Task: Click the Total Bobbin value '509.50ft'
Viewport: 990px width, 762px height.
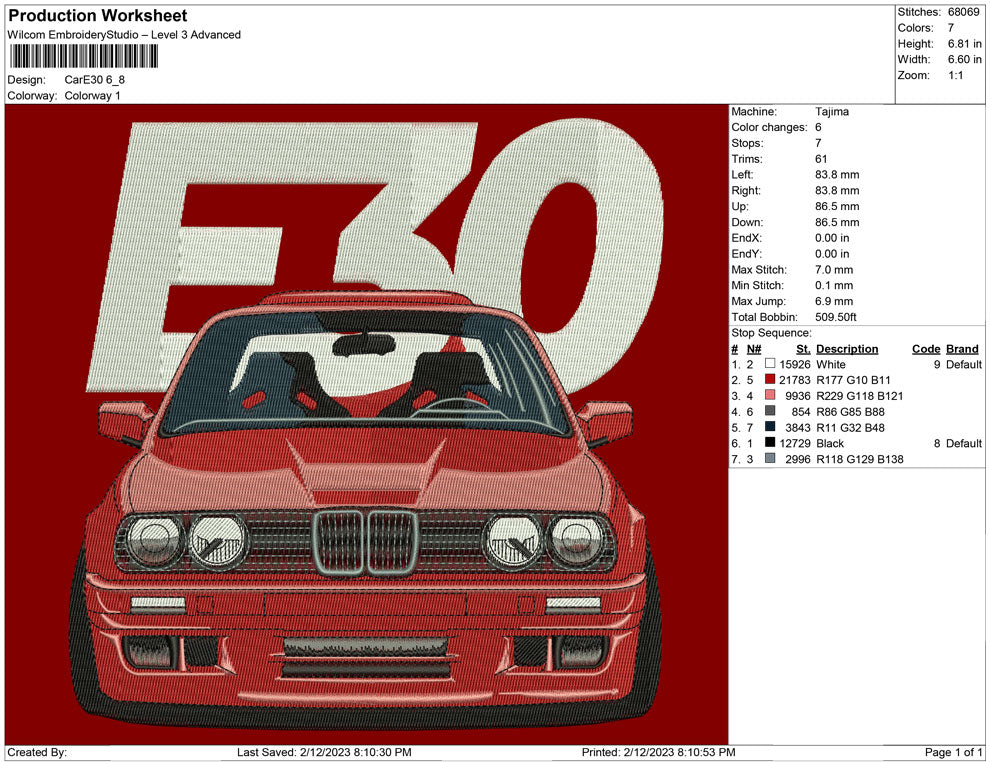Action: (x=835, y=317)
